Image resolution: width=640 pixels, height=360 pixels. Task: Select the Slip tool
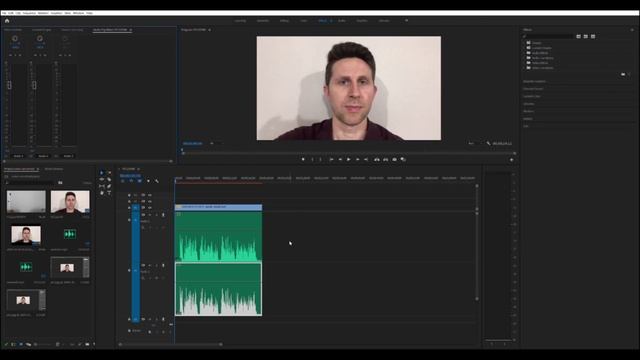click(102, 186)
